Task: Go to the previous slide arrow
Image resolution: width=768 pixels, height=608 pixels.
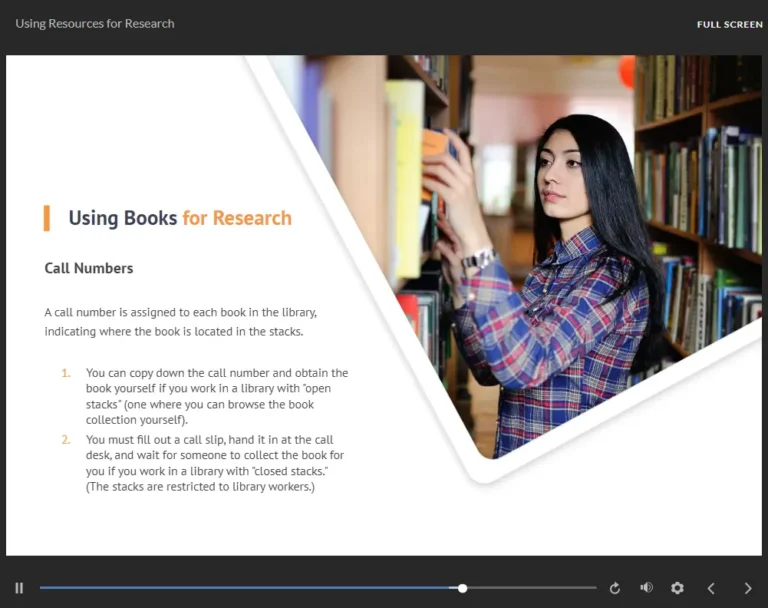Action: click(711, 588)
